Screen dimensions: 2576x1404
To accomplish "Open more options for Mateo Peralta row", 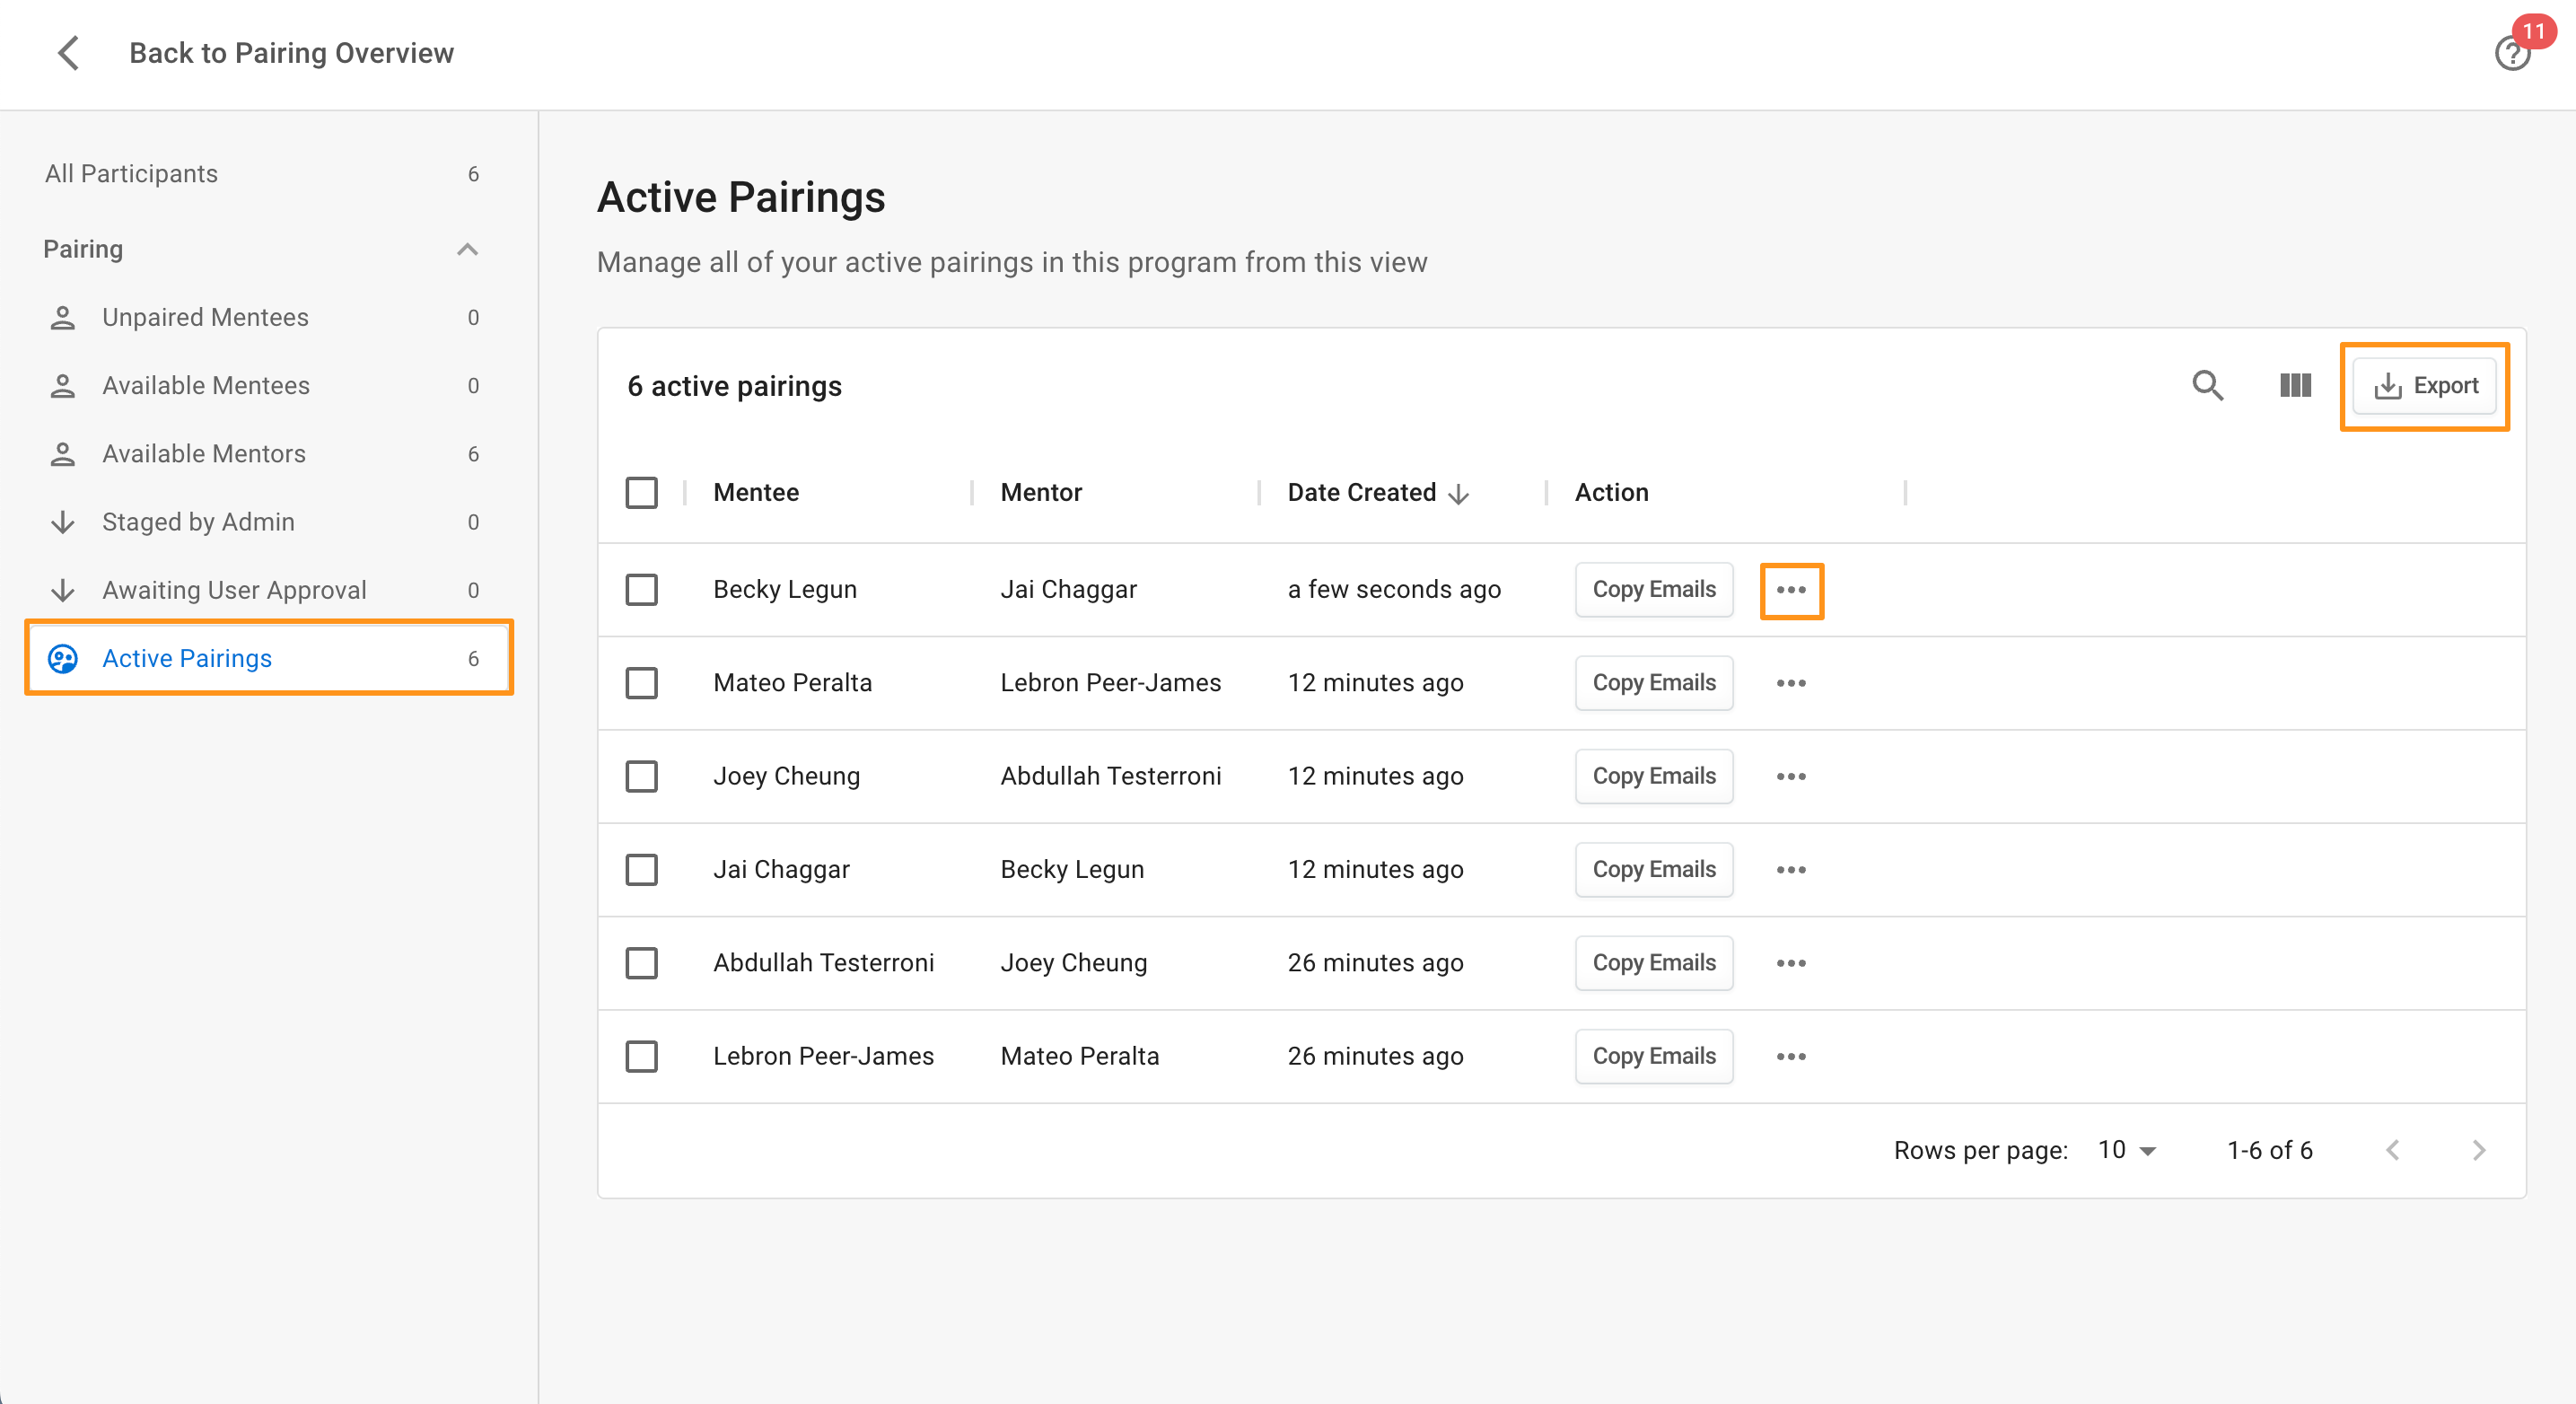I will 1791,683.
